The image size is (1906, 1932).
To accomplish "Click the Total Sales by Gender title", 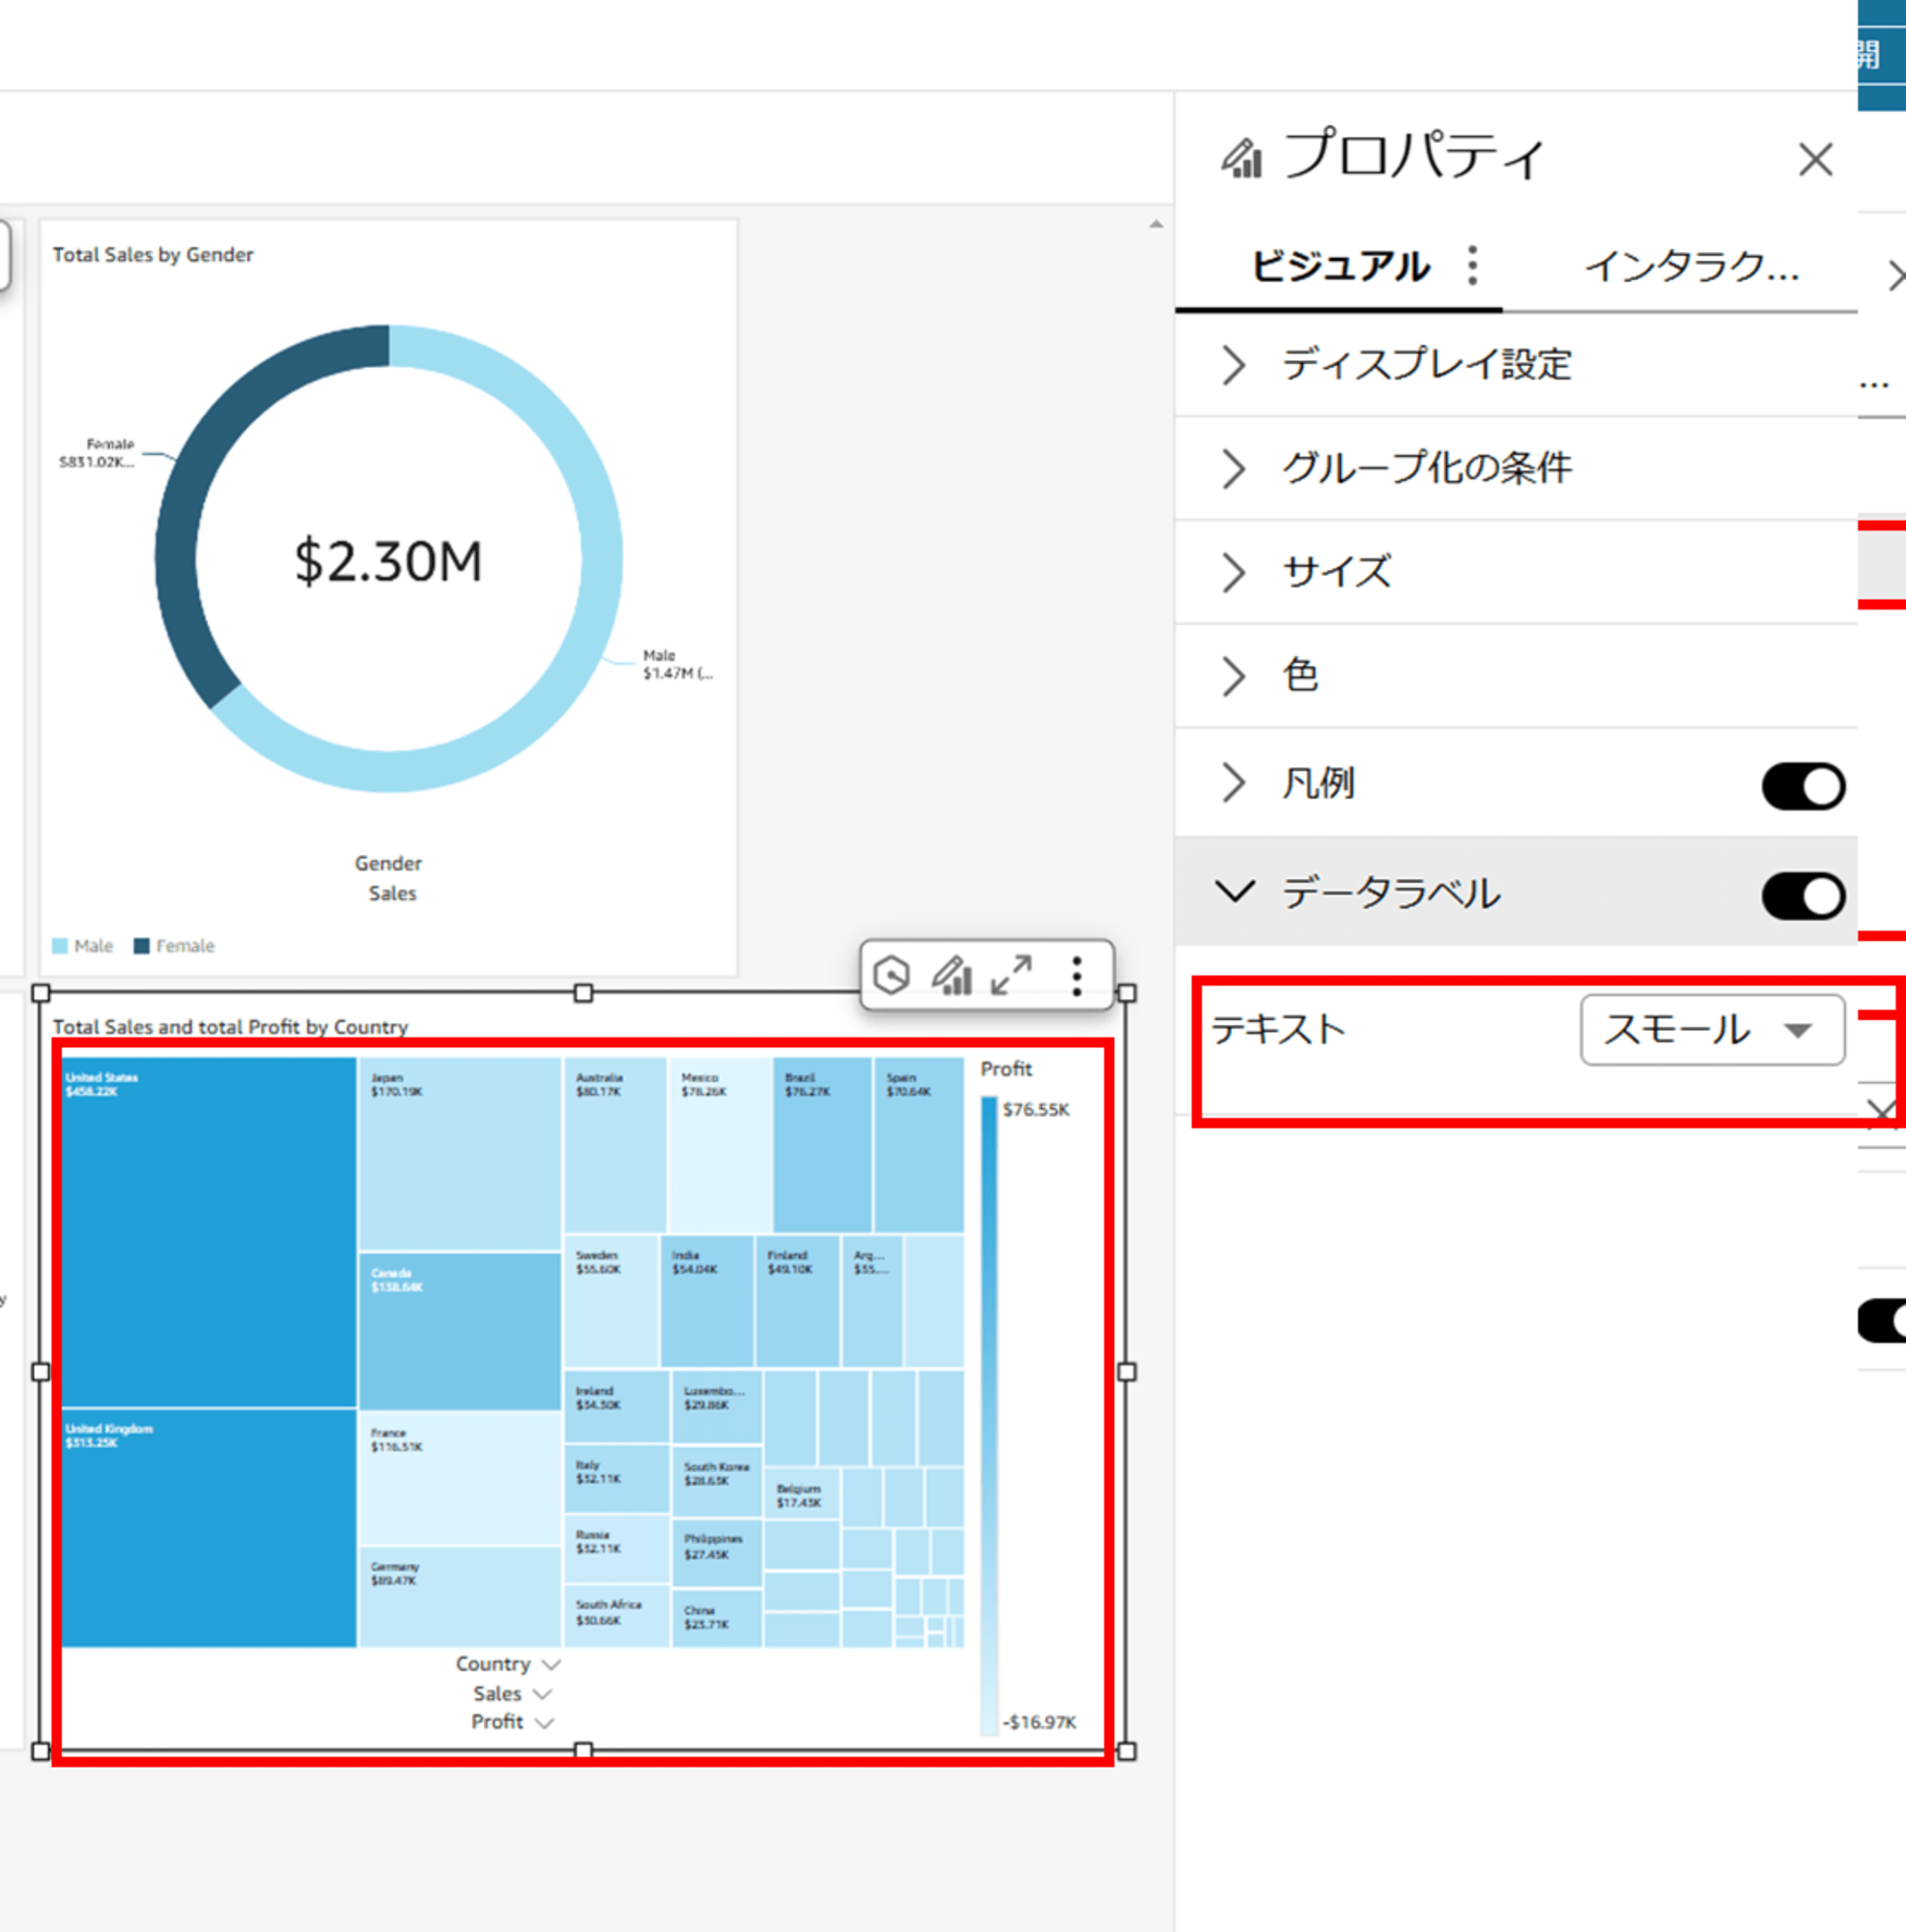I will 153,255.
